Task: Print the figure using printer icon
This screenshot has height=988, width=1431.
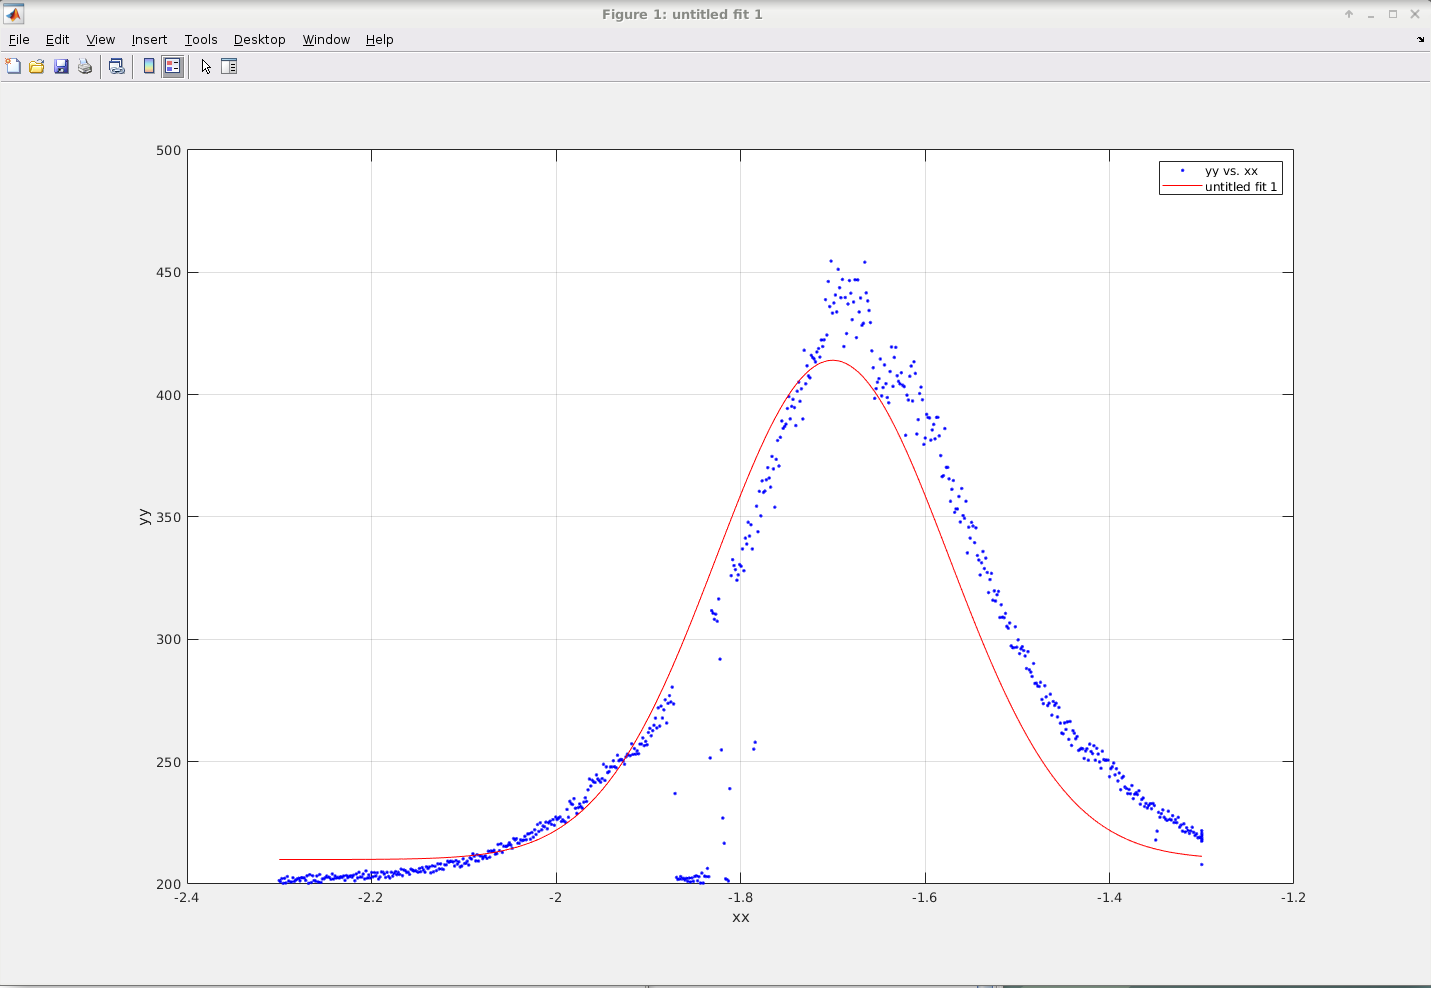Action: coord(85,66)
